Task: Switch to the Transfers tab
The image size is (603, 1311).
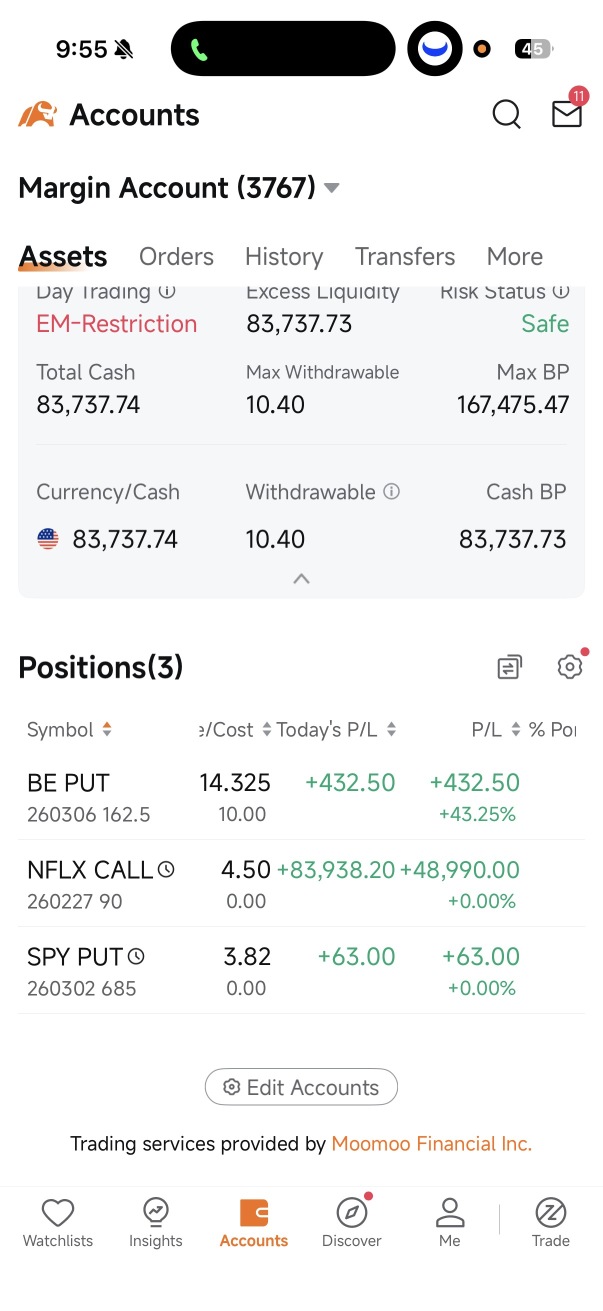Action: point(405,257)
